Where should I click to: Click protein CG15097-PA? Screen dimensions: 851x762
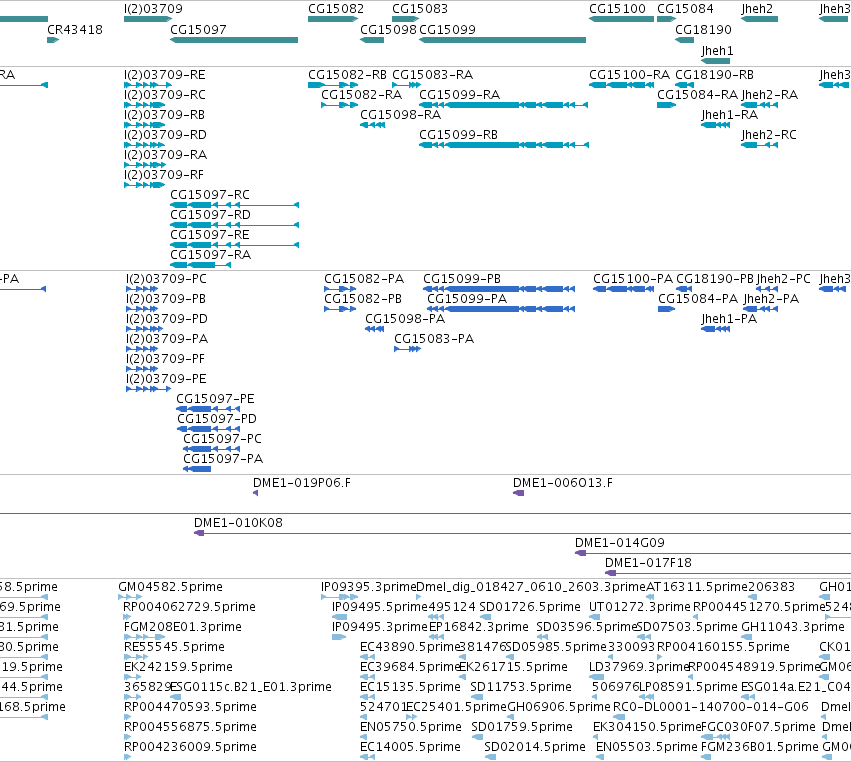pyautogui.click(x=197, y=469)
